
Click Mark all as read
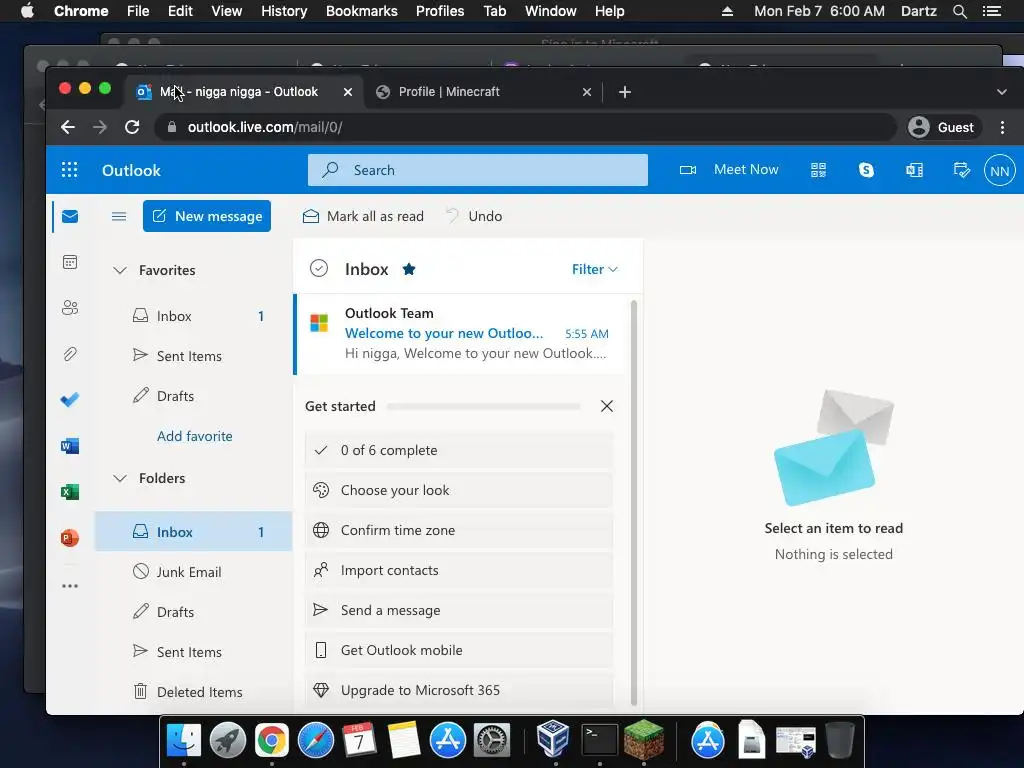pyautogui.click(x=363, y=216)
